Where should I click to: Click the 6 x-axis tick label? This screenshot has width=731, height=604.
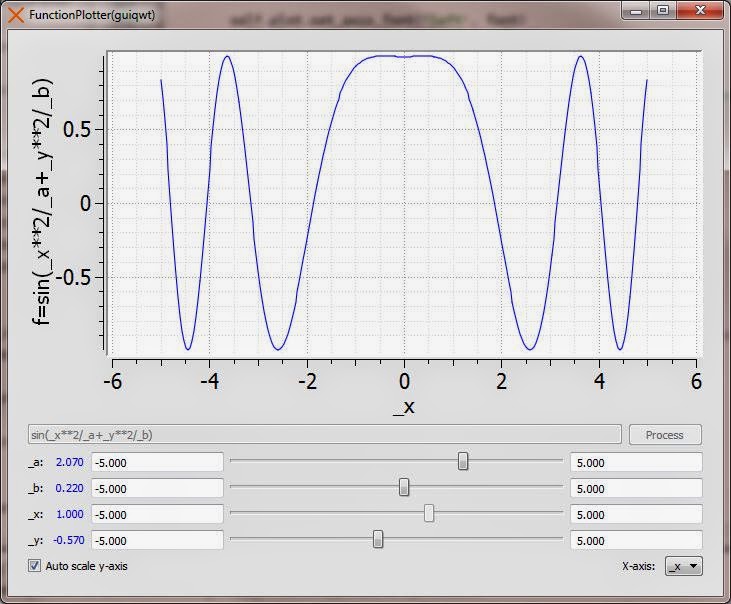tap(696, 381)
